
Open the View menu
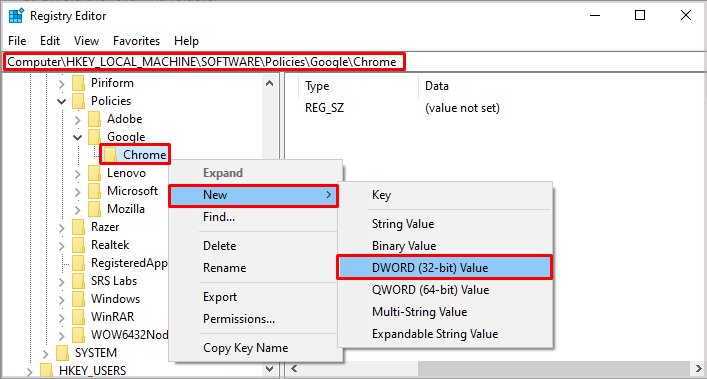pos(86,41)
